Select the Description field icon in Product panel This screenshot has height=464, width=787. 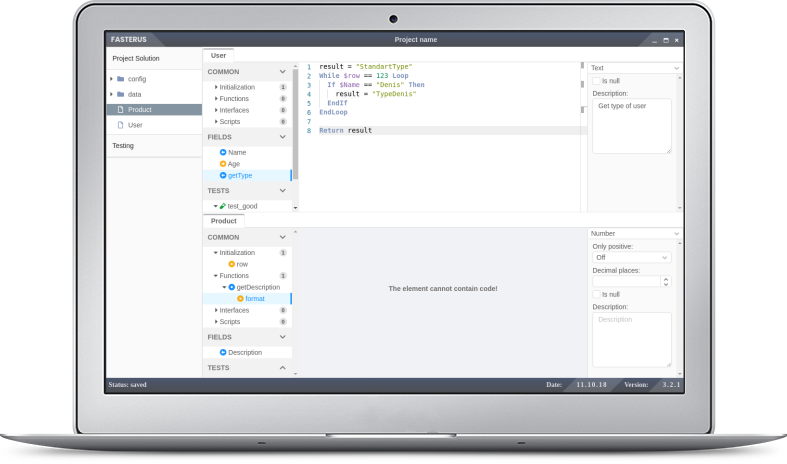coord(223,352)
